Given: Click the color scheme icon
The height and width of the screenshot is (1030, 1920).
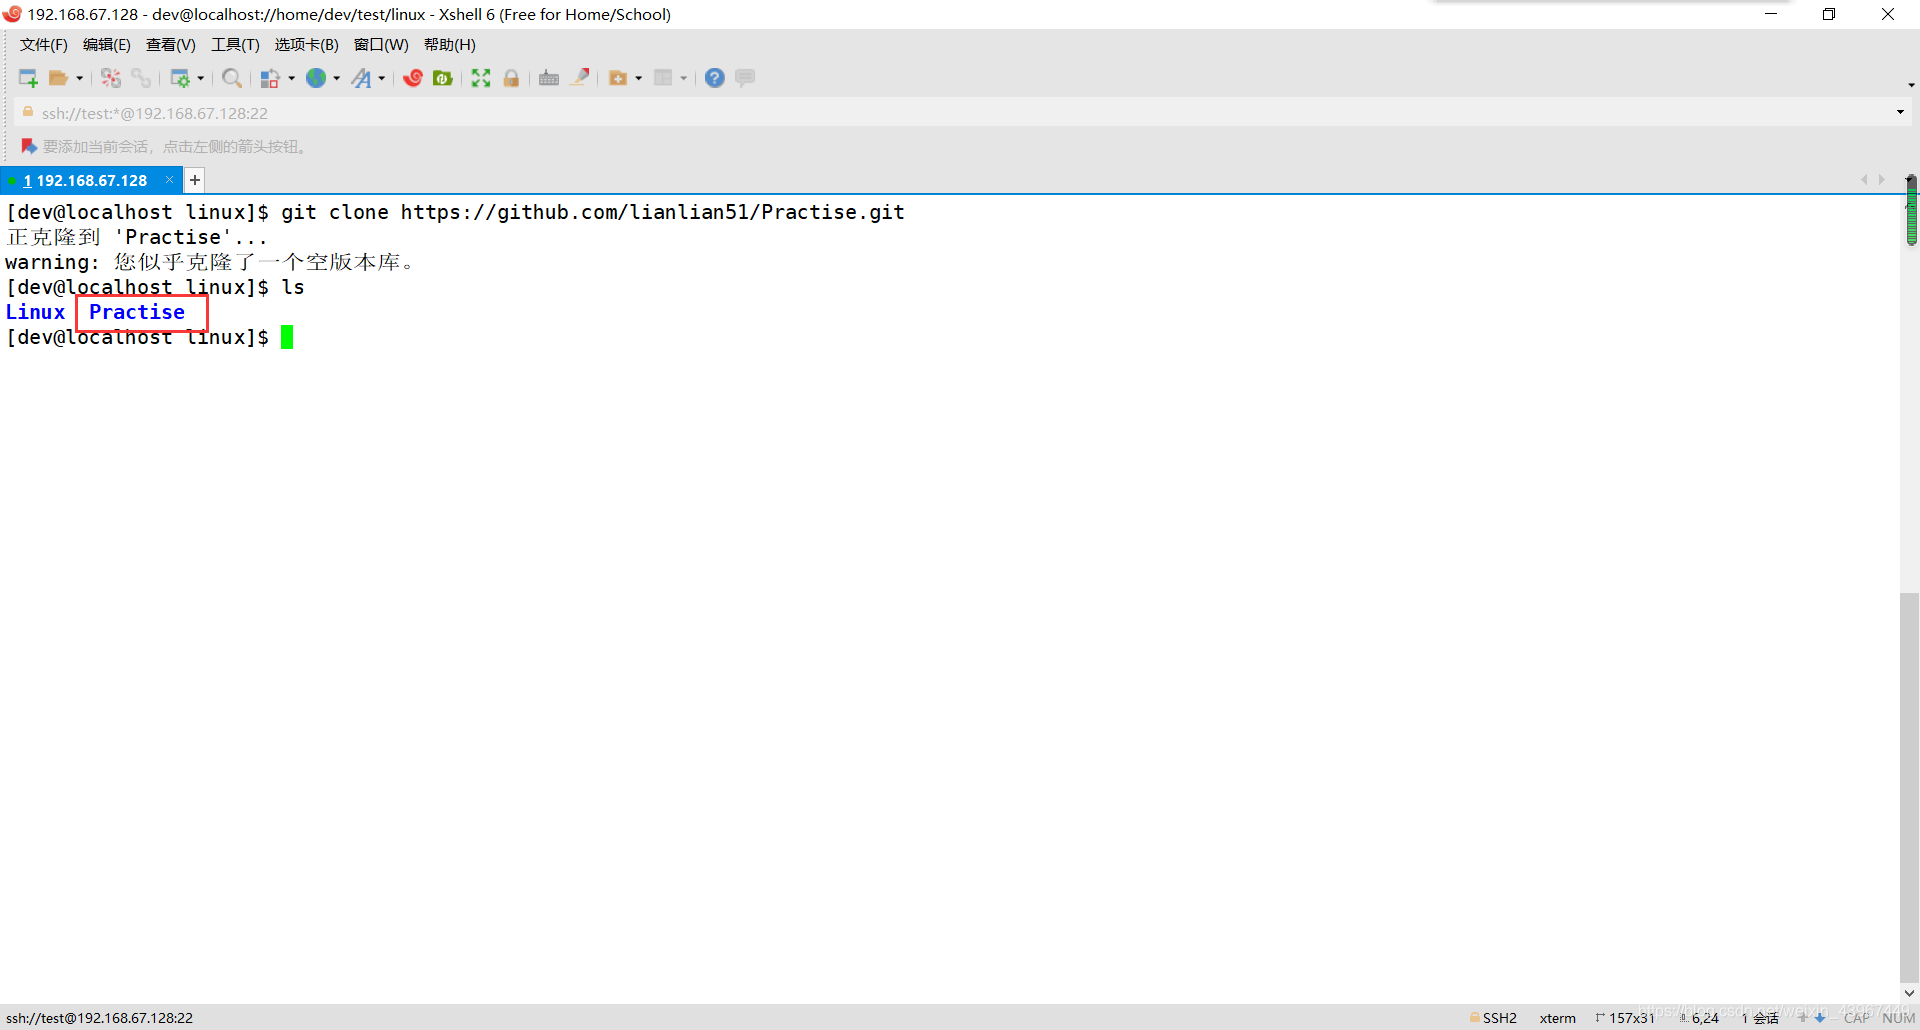Looking at the screenshot, I should (x=270, y=78).
